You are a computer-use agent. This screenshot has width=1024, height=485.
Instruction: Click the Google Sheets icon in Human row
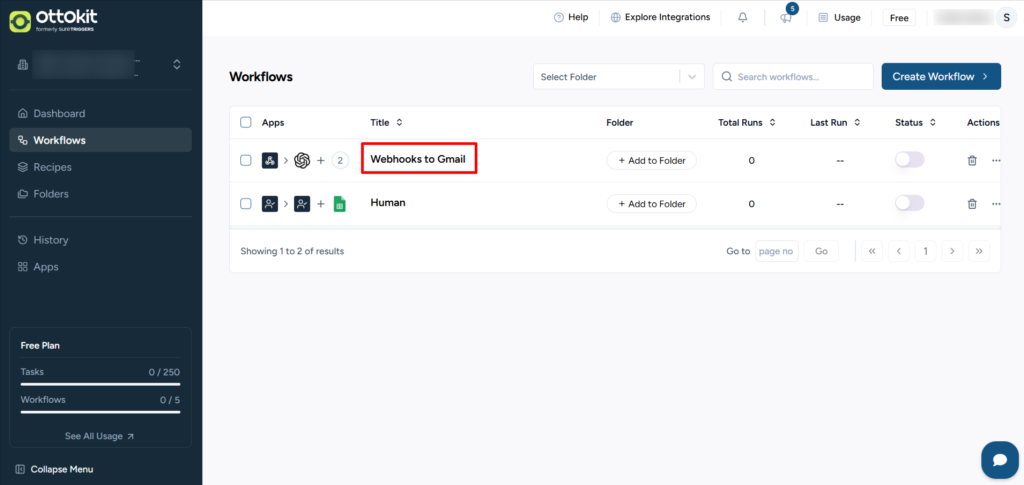[x=339, y=204]
